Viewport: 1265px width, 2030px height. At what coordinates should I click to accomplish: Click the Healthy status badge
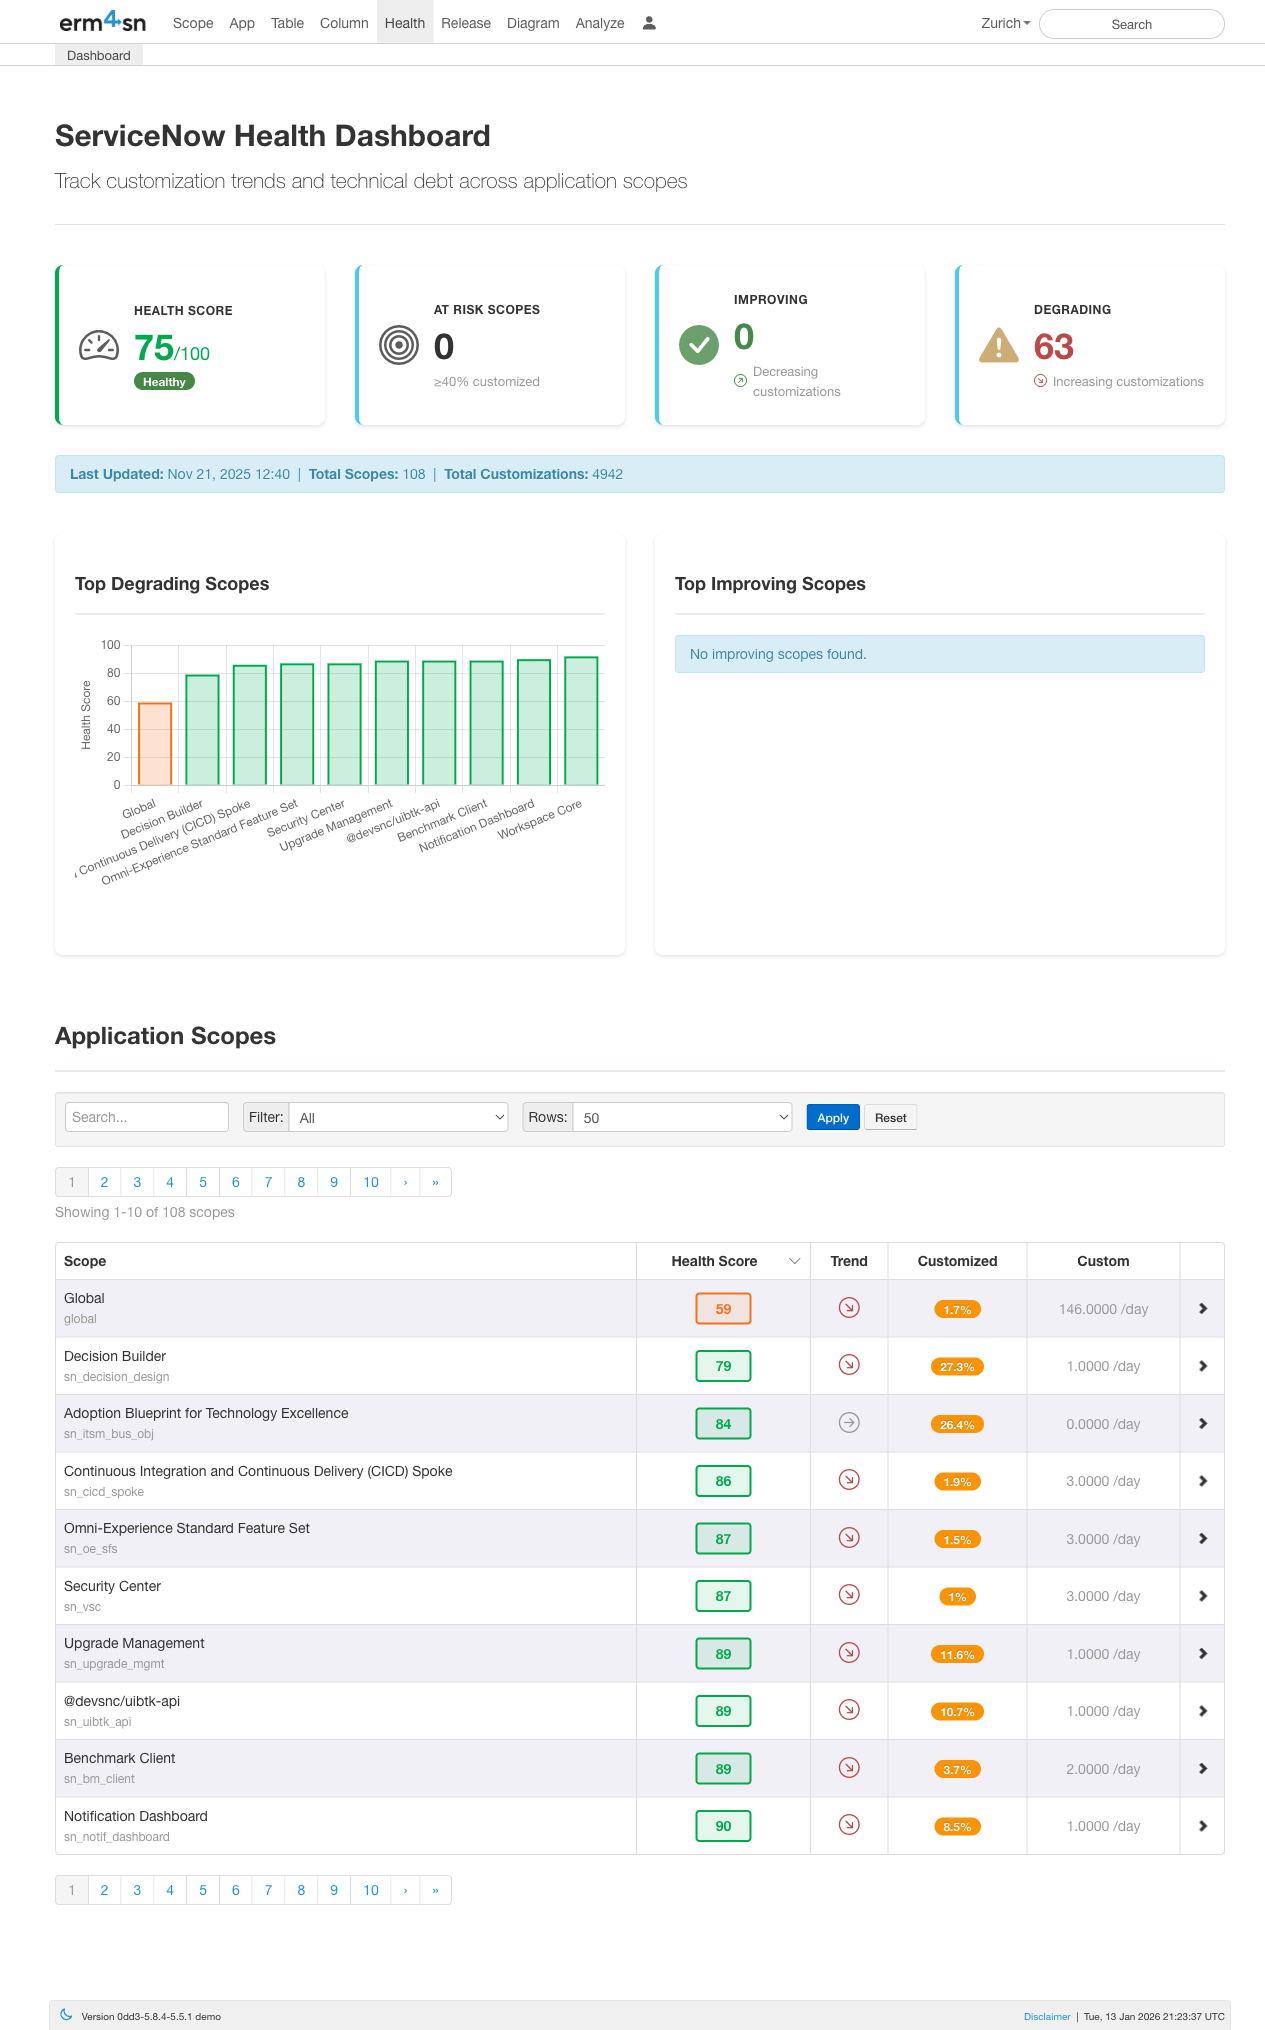pos(164,382)
